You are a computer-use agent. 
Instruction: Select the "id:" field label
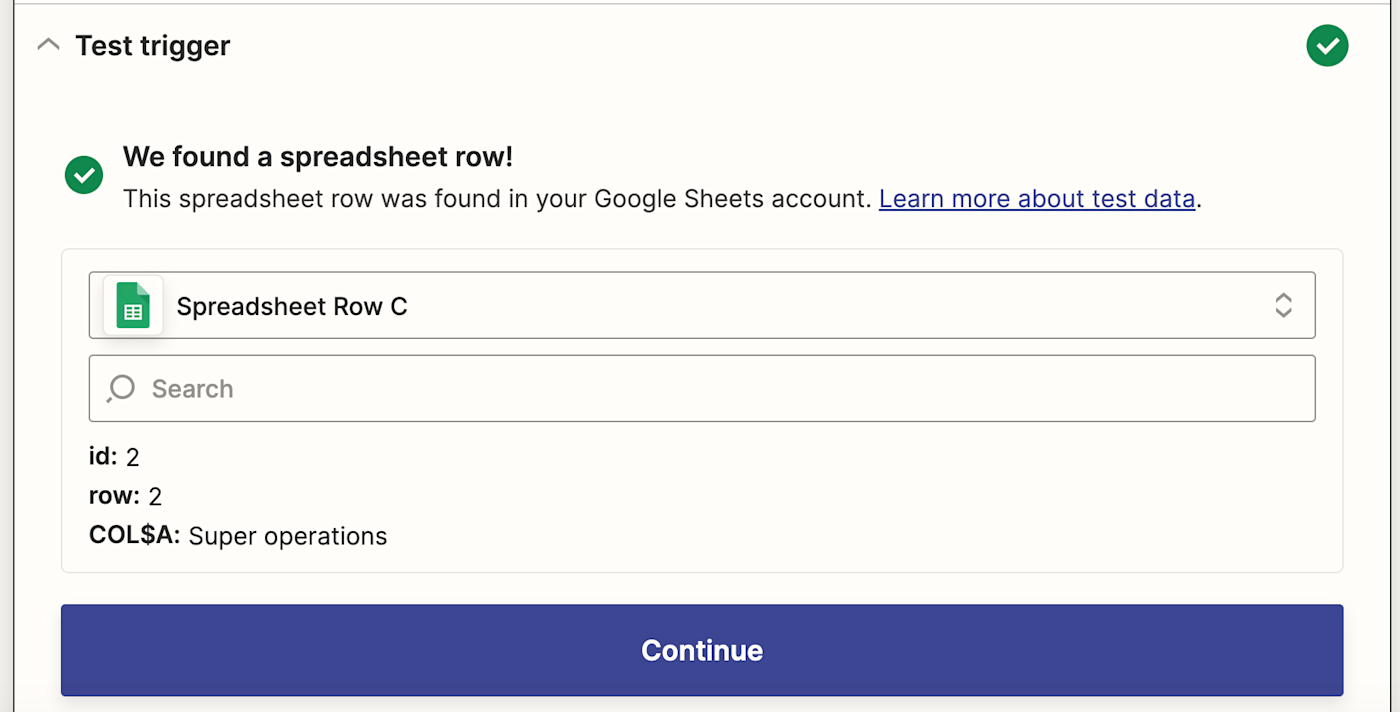click(103, 457)
